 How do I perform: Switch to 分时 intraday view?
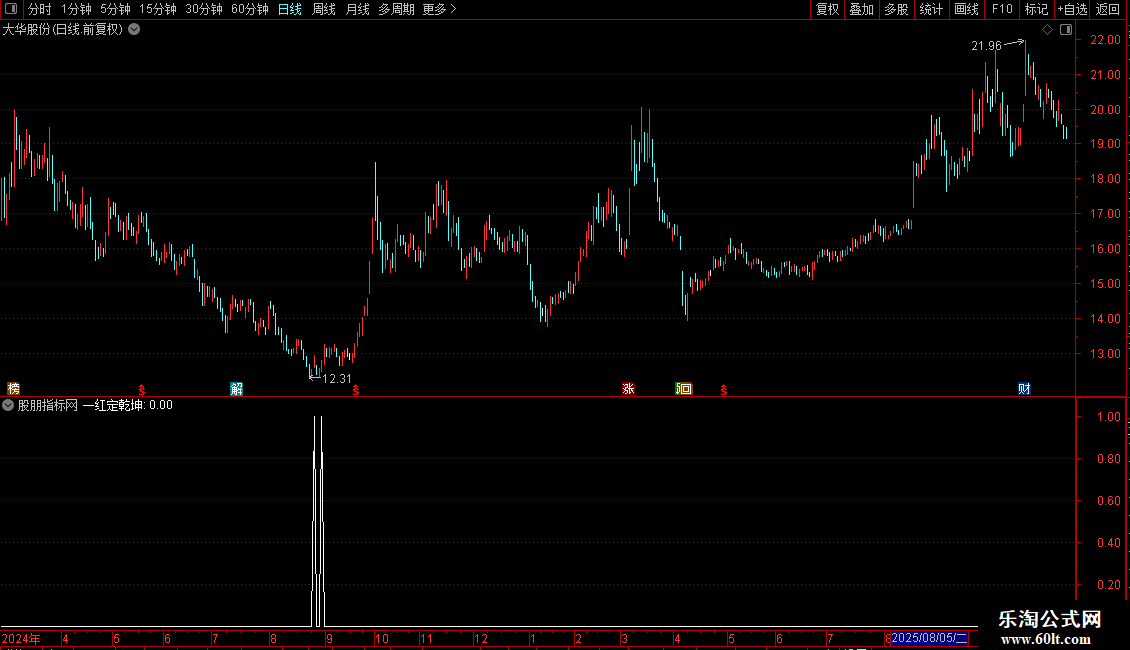pos(40,9)
